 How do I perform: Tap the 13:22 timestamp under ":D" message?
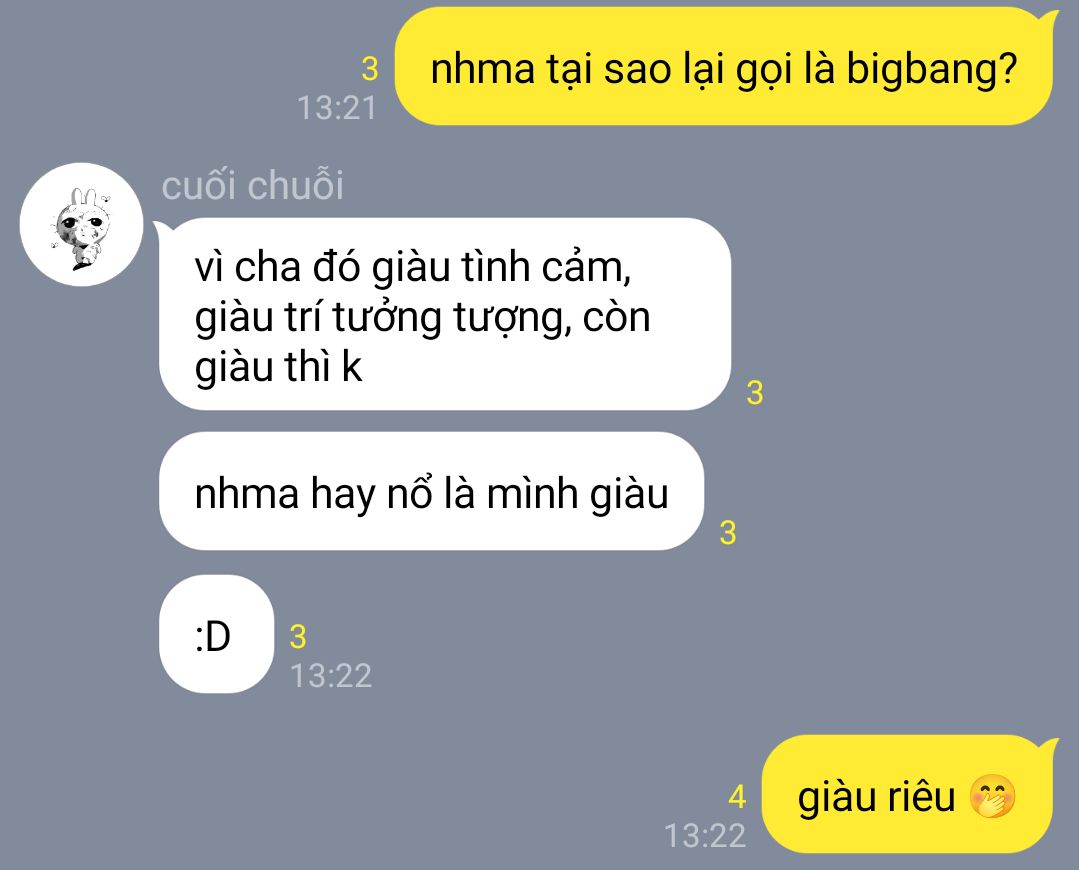click(331, 675)
